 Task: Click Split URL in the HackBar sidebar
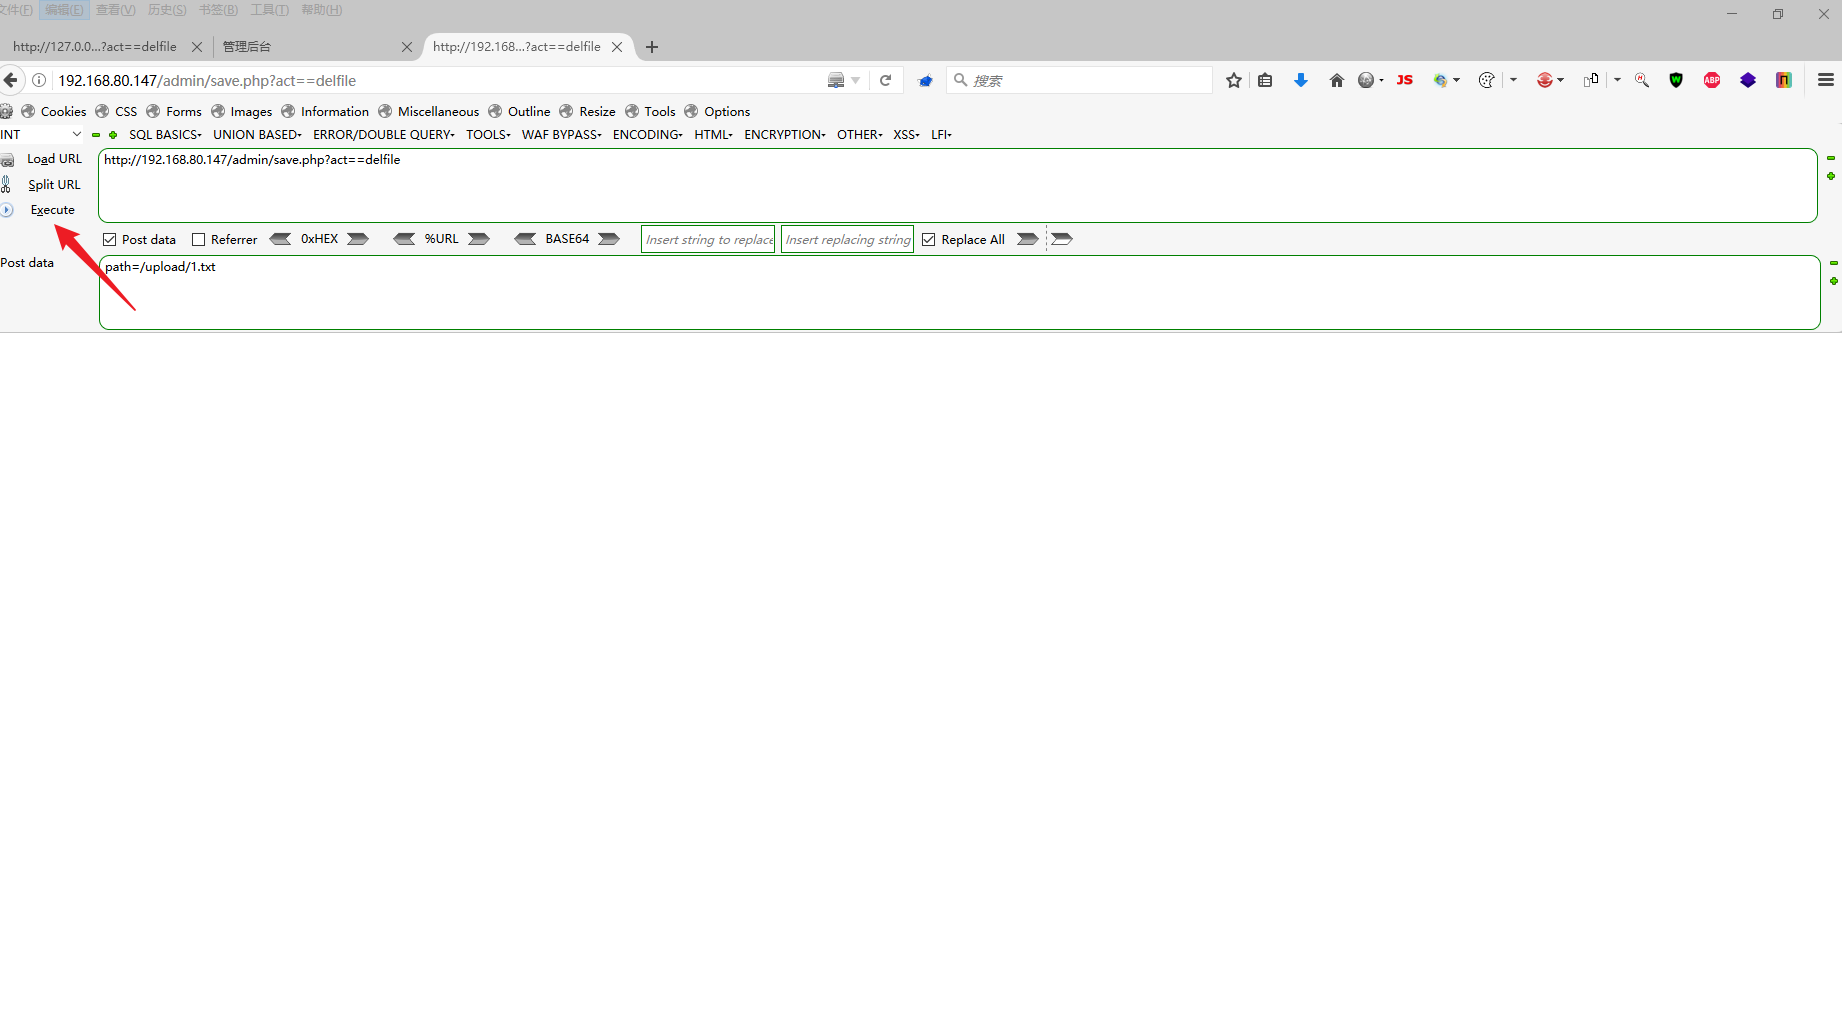(54, 184)
